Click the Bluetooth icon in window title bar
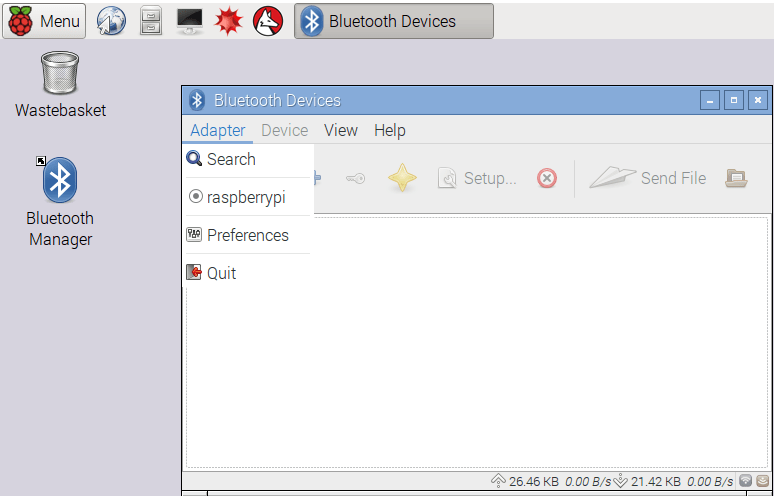Image resolution: width=774 pixels, height=496 pixels. tap(197, 100)
